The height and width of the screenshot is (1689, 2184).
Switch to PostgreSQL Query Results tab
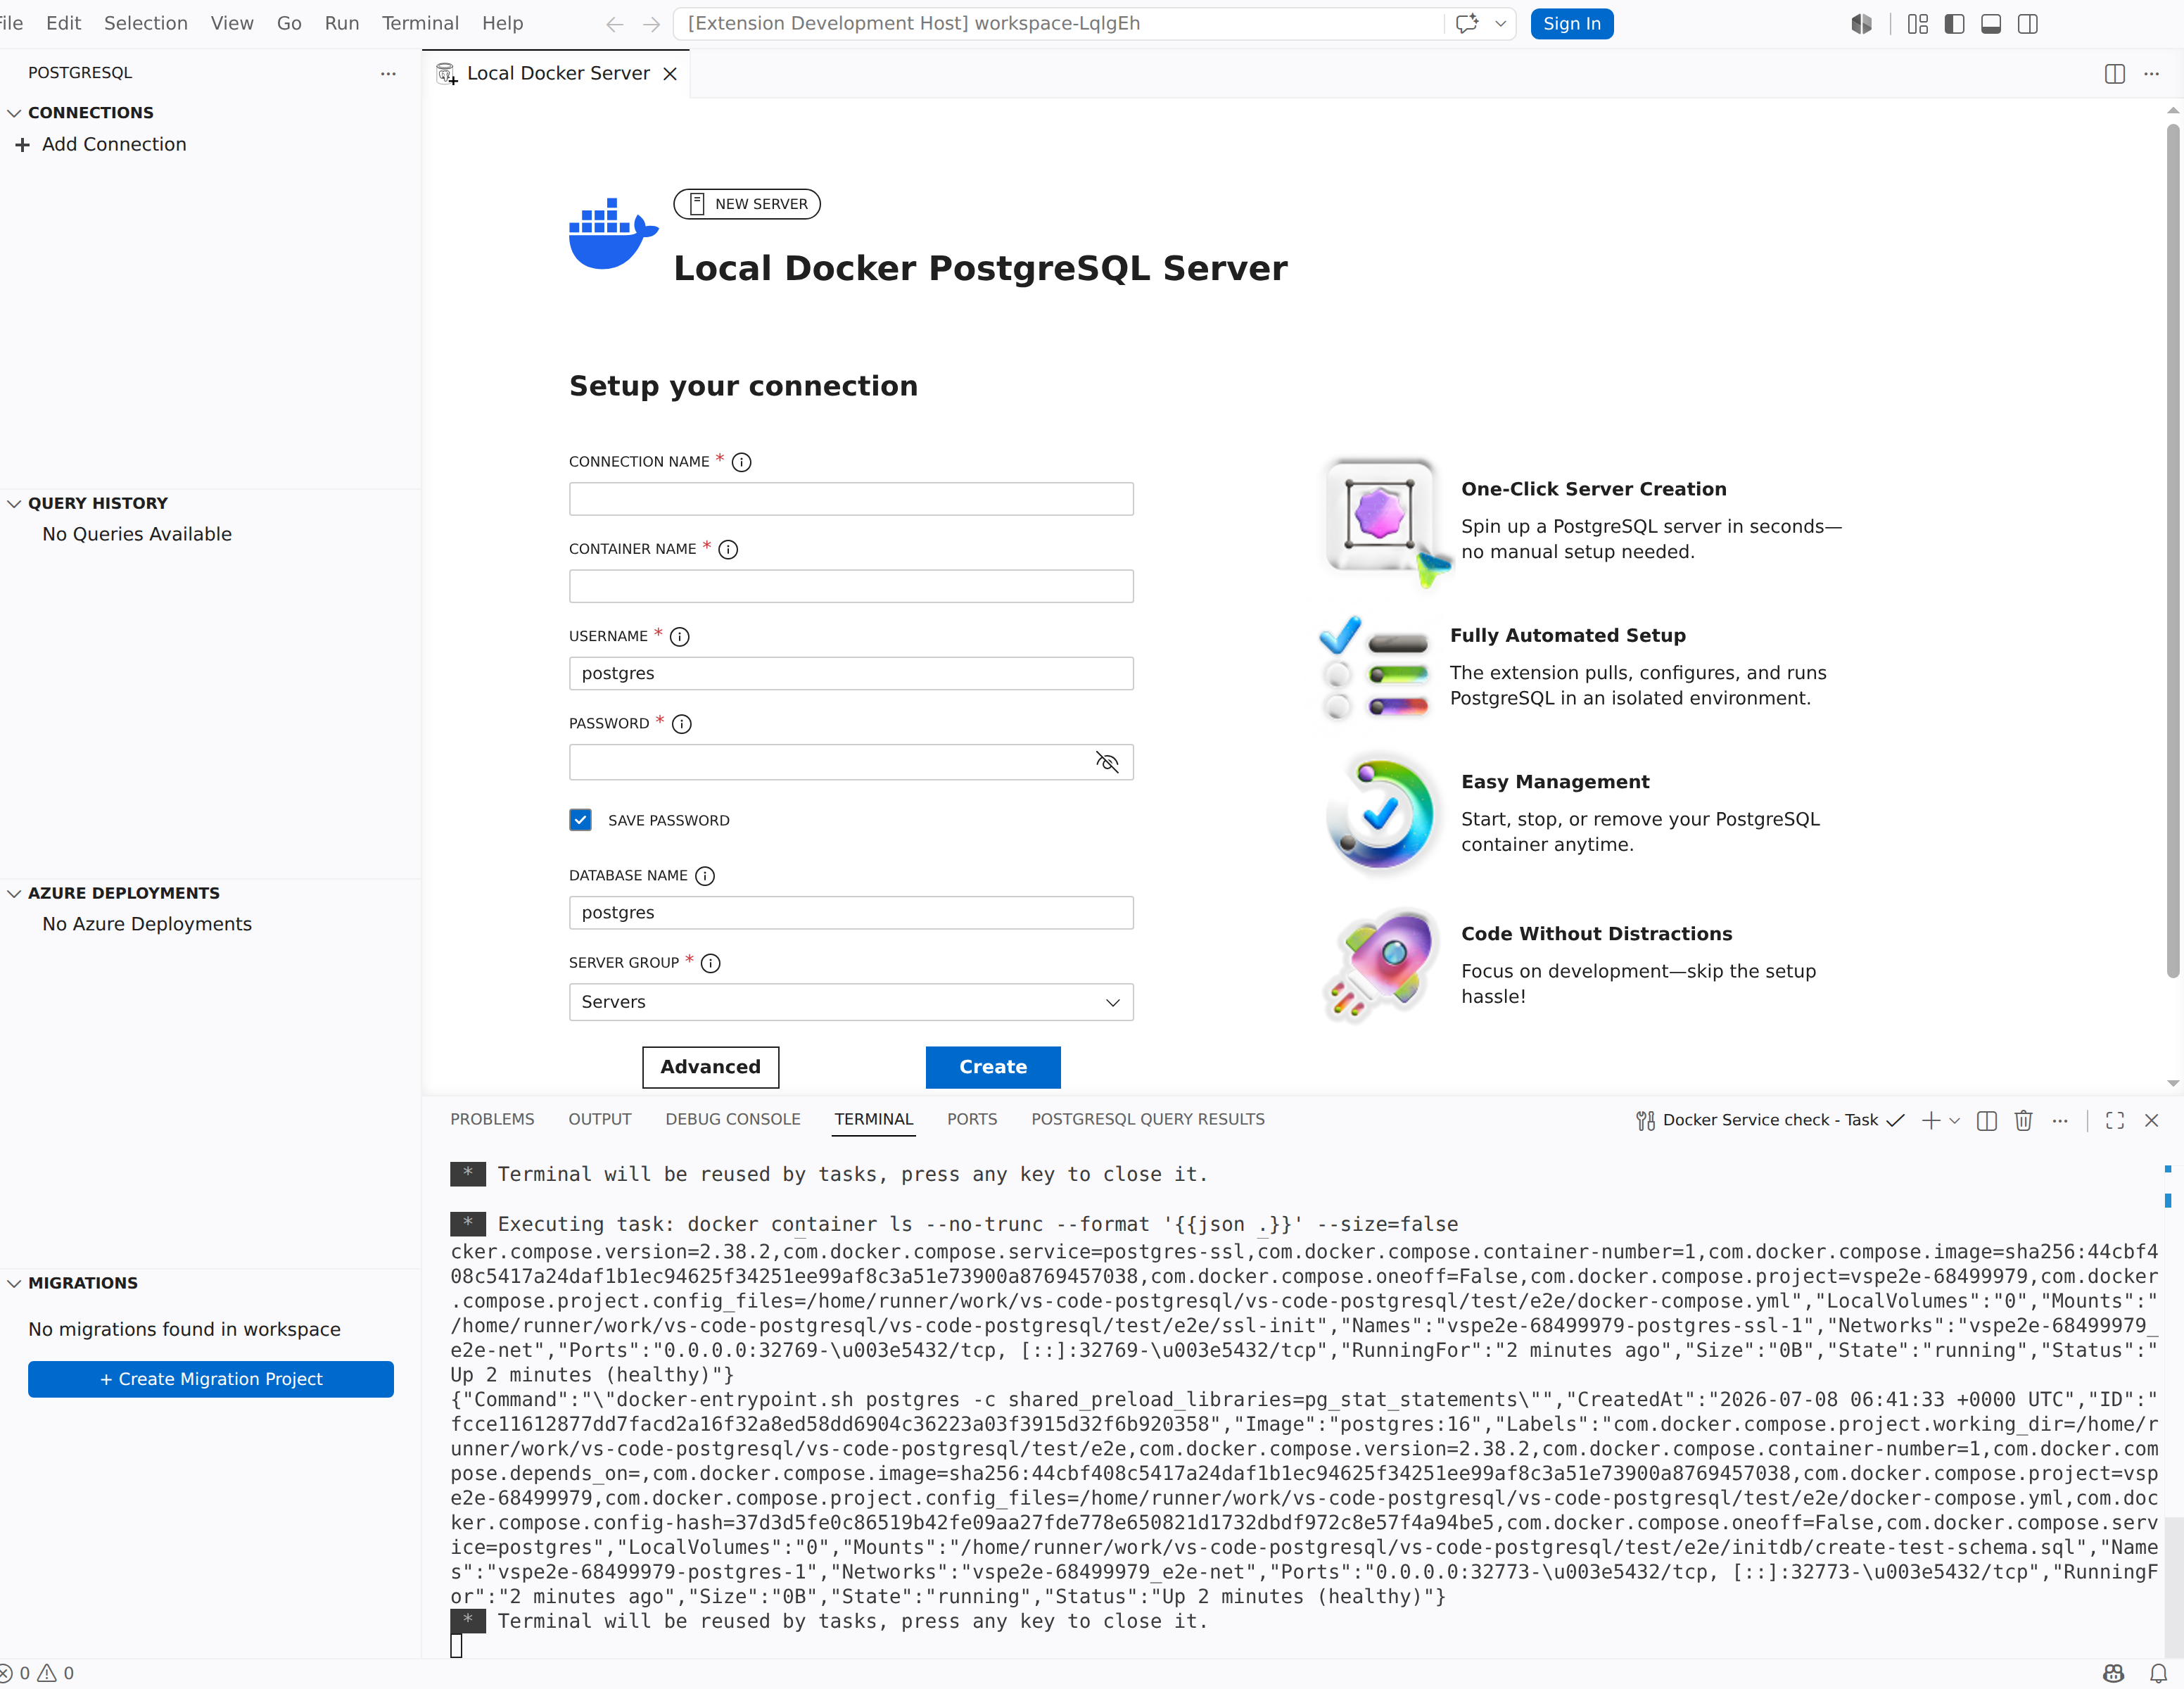[x=1148, y=1120]
